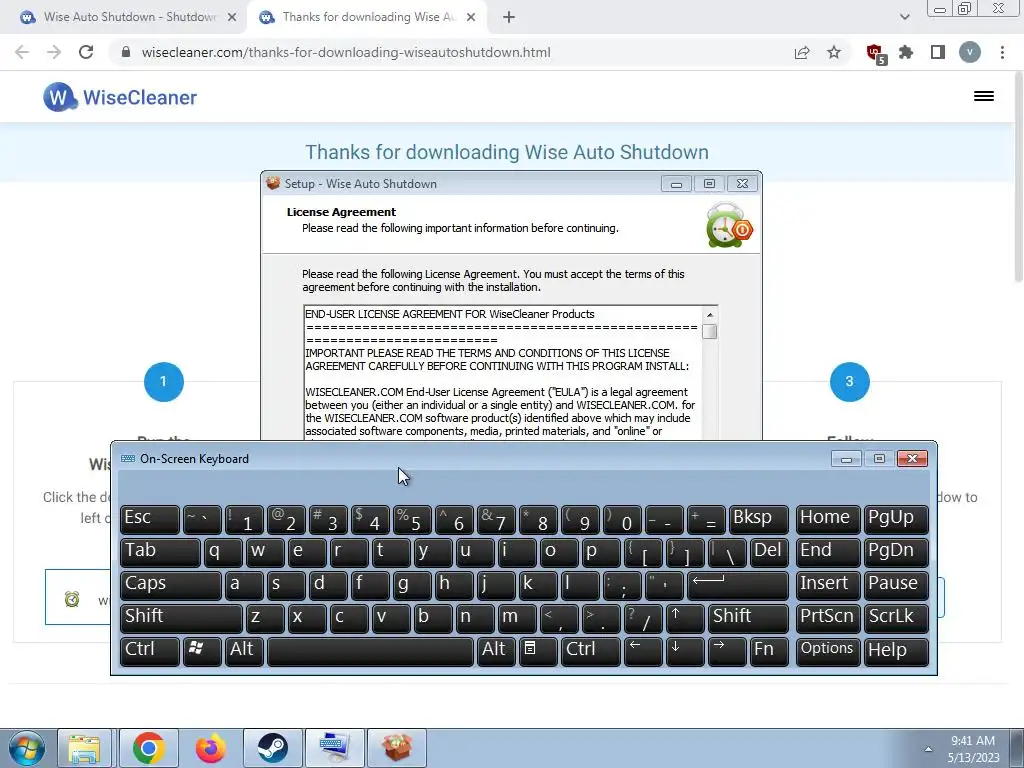Screen dimensions: 1024x768
Task: Click the PgDn key
Action: 895,552
